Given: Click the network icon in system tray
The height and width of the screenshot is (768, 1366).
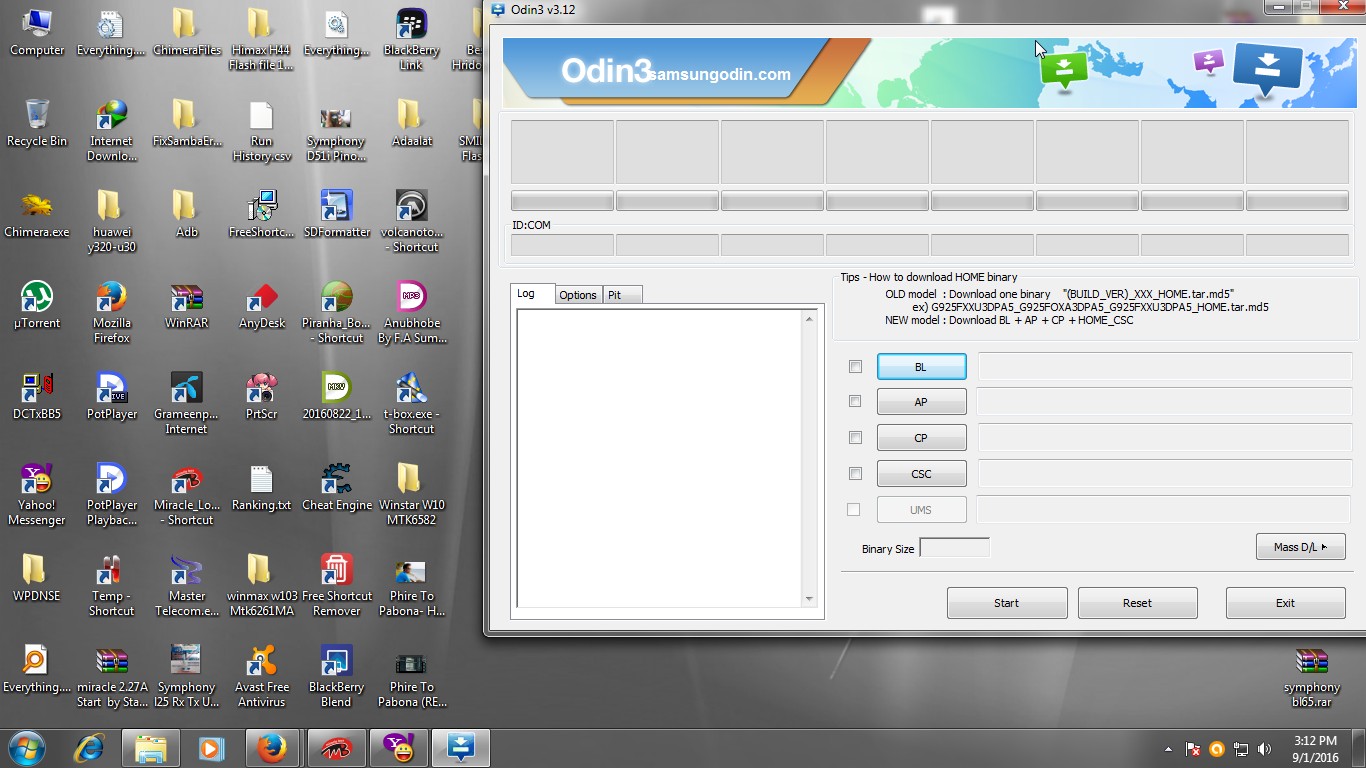Looking at the screenshot, I should 1240,749.
